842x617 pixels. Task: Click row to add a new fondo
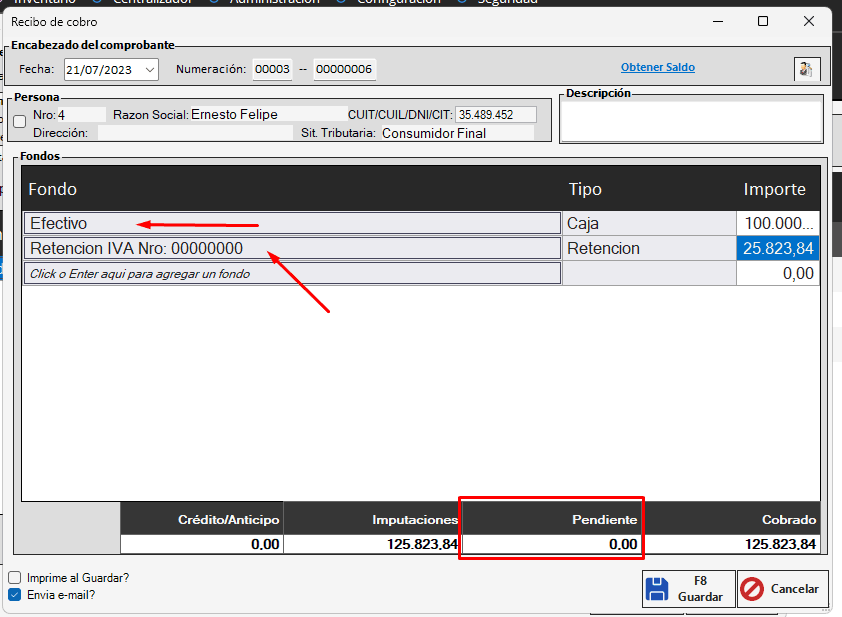click(x=292, y=273)
